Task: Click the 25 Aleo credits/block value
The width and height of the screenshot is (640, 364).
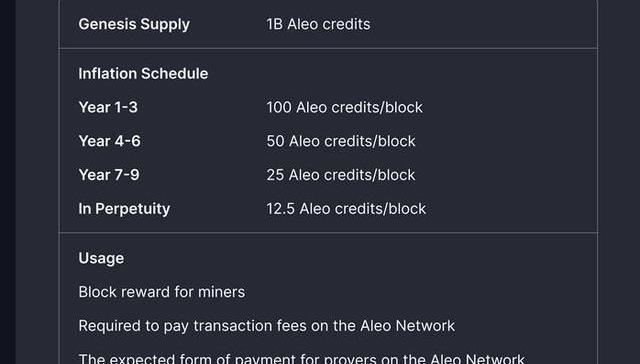Action: click(341, 175)
